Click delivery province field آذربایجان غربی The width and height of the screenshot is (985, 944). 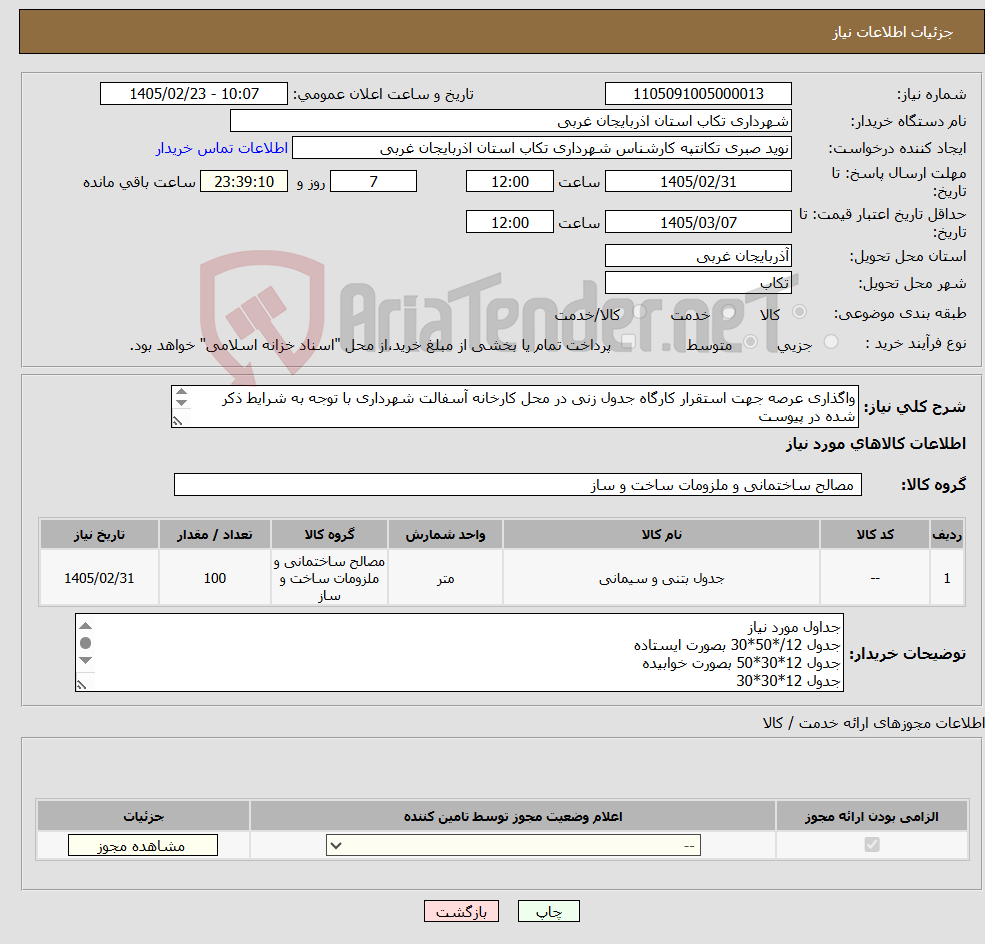698,256
